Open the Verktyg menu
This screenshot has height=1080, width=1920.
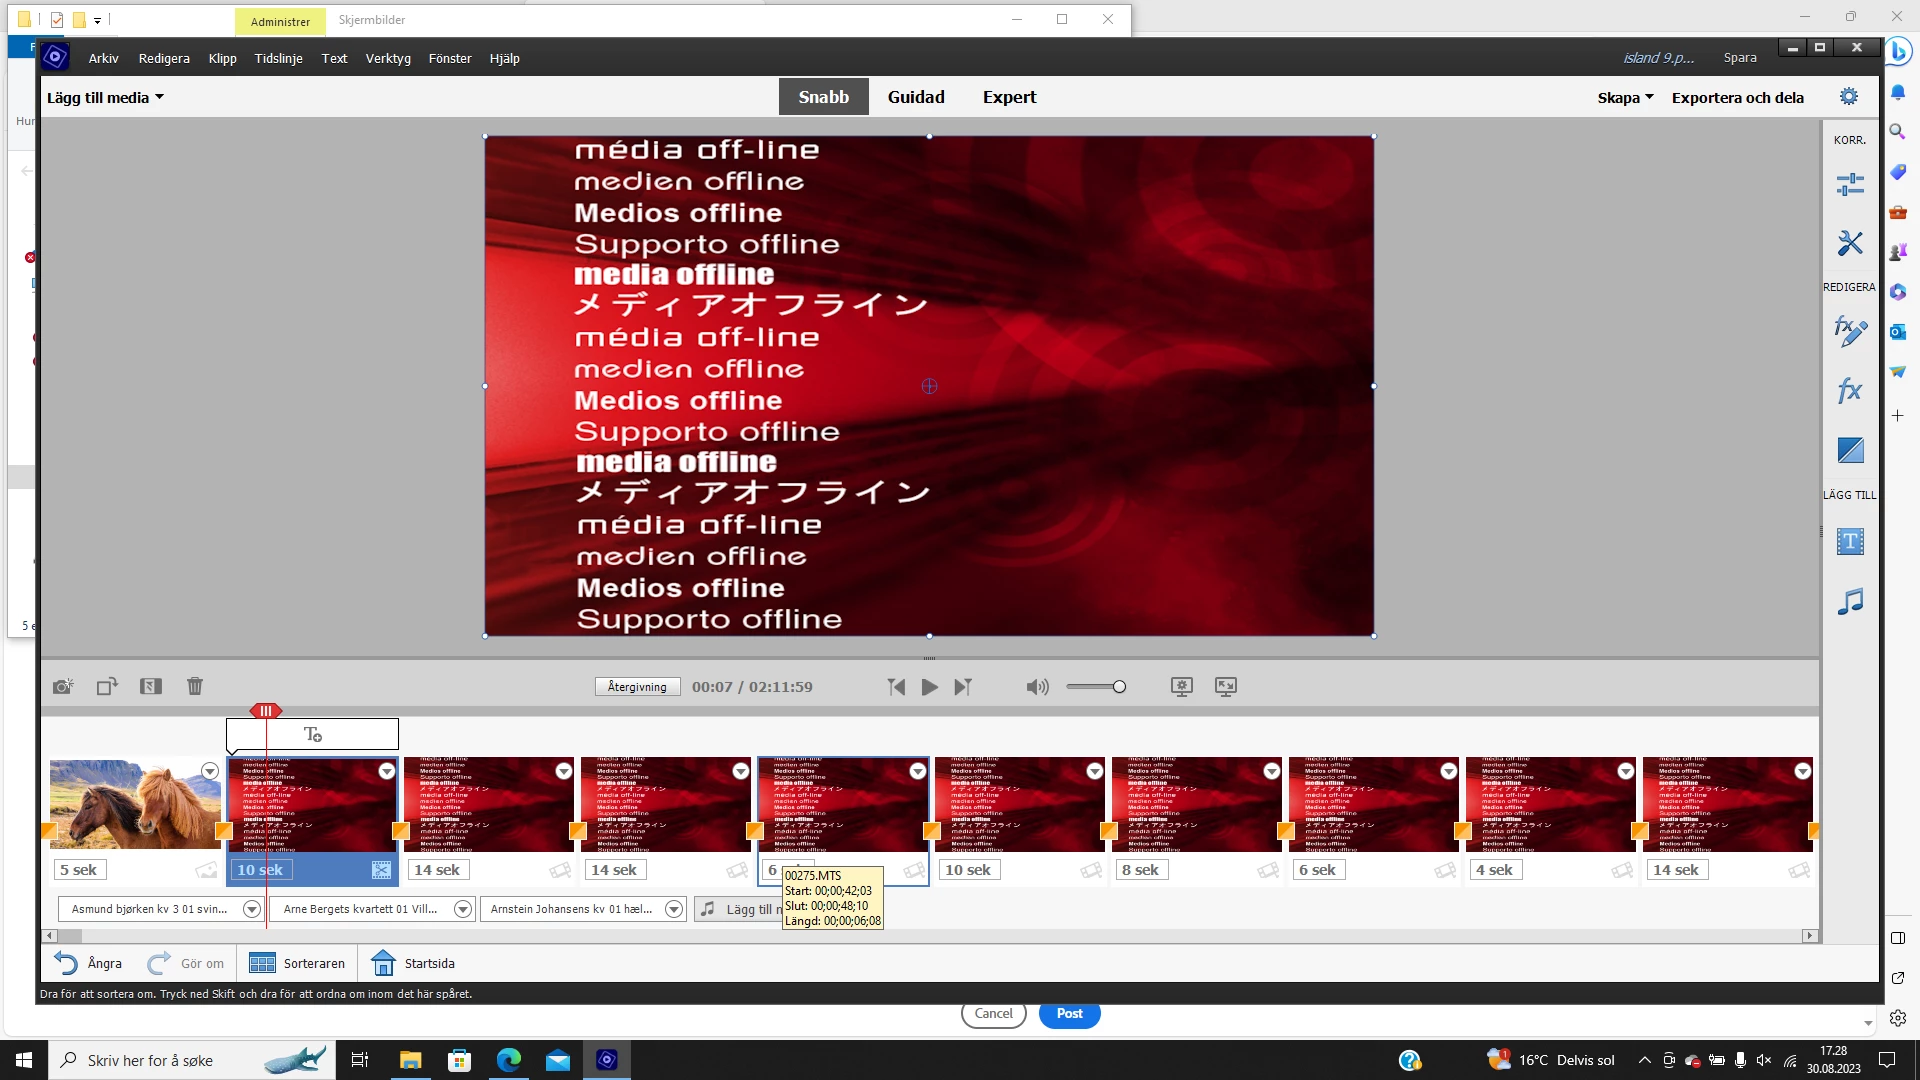[x=388, y=58]
